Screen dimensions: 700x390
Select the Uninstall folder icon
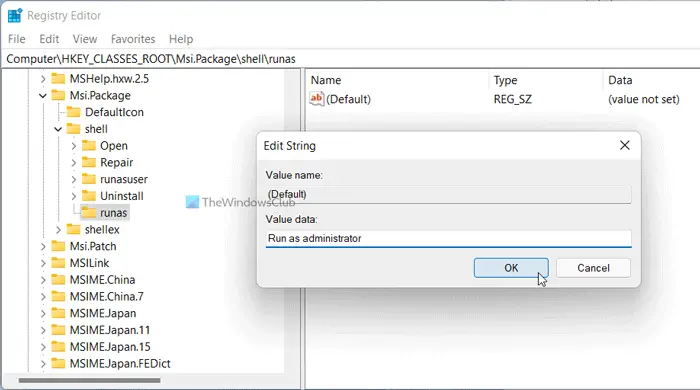click(x=89, y=195)
